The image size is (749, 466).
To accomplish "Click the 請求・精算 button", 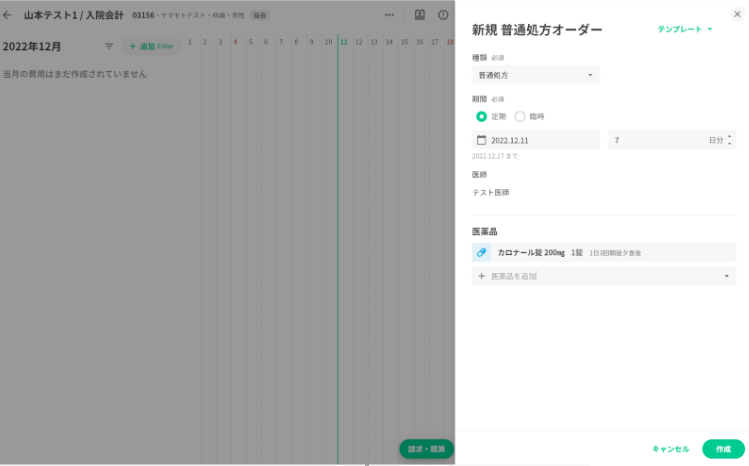I will (x=426, y=449).
